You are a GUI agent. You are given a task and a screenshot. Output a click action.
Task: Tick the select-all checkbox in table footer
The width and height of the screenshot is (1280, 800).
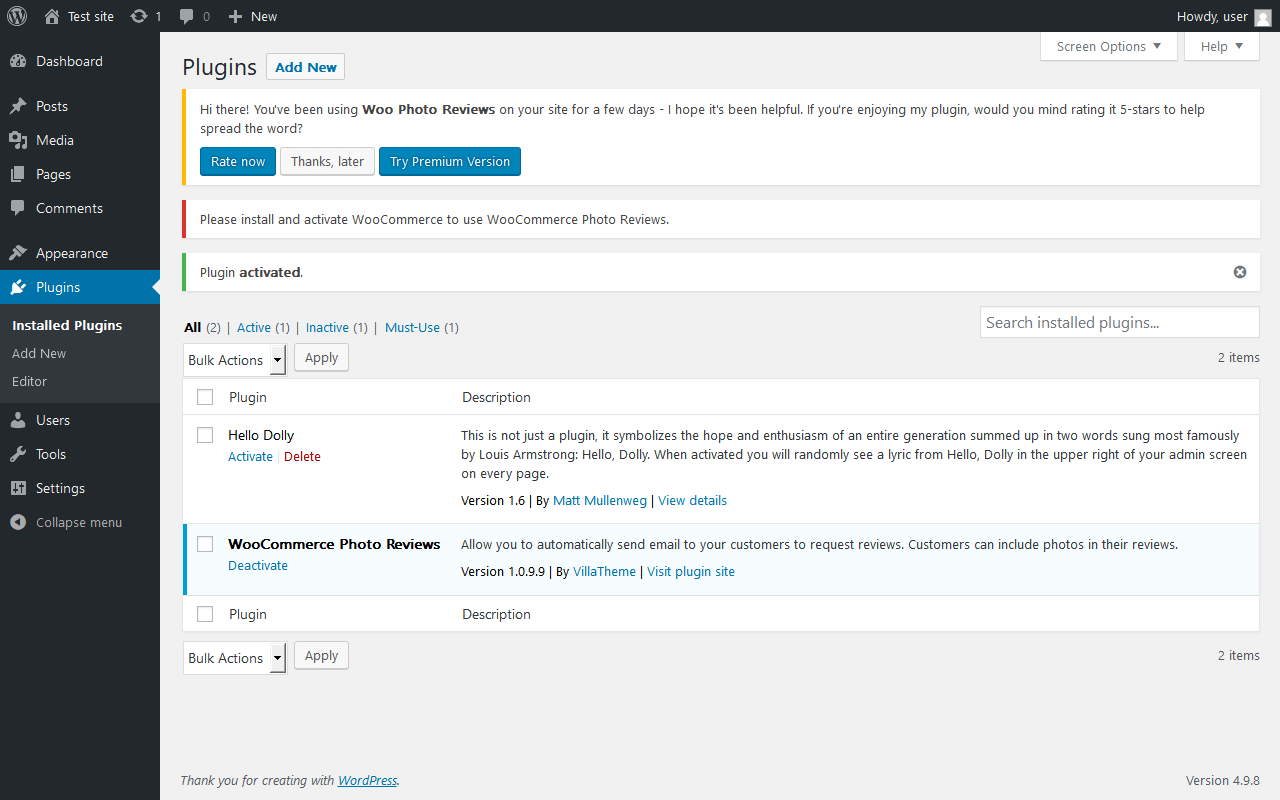(x=205, y=614)
